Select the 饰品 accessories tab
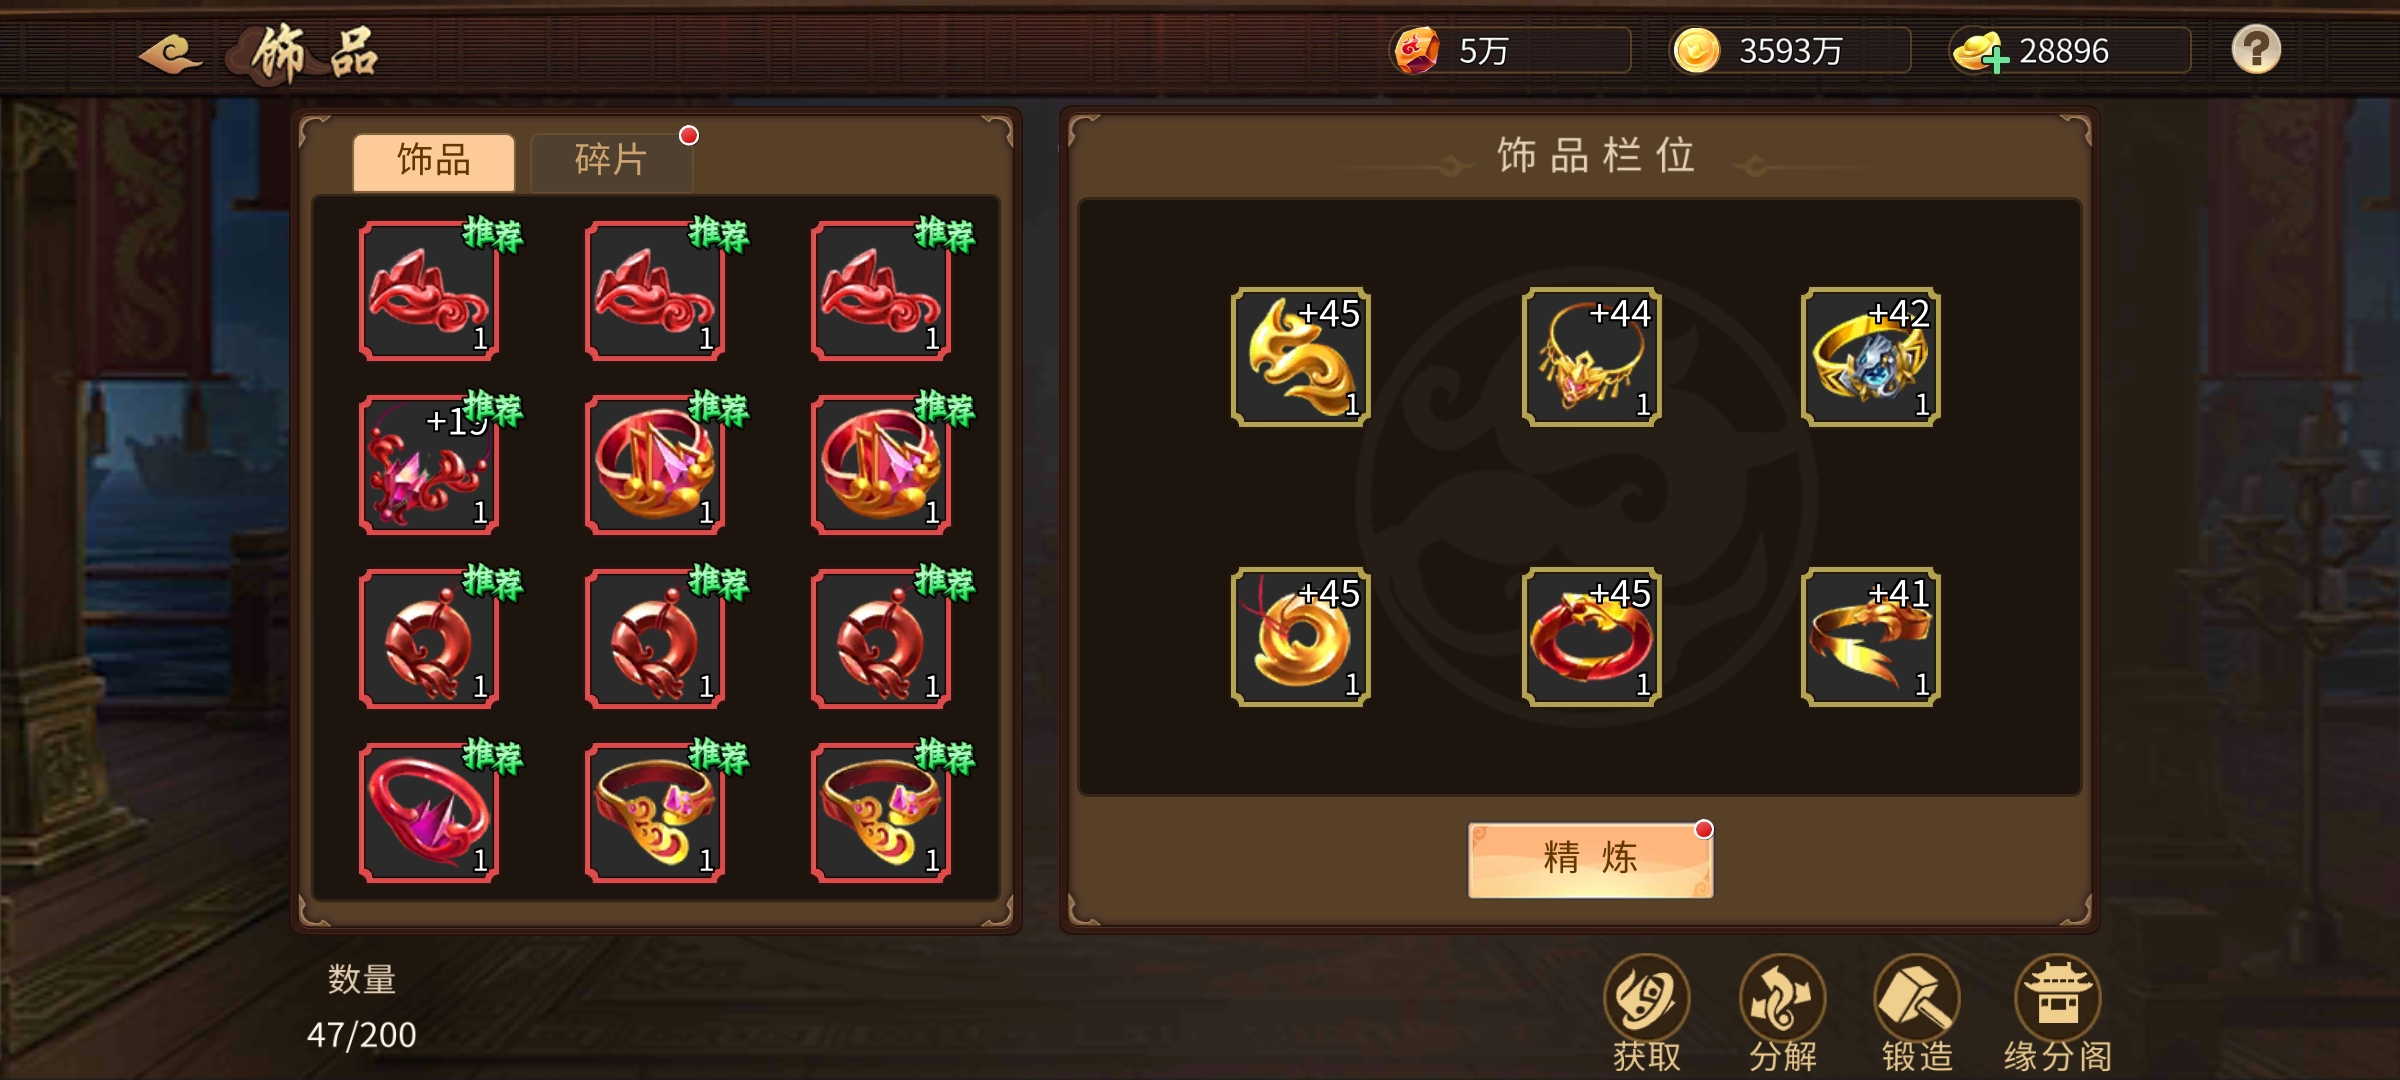The height and width of the screenshot is (1080, 2400). (434, 161)
